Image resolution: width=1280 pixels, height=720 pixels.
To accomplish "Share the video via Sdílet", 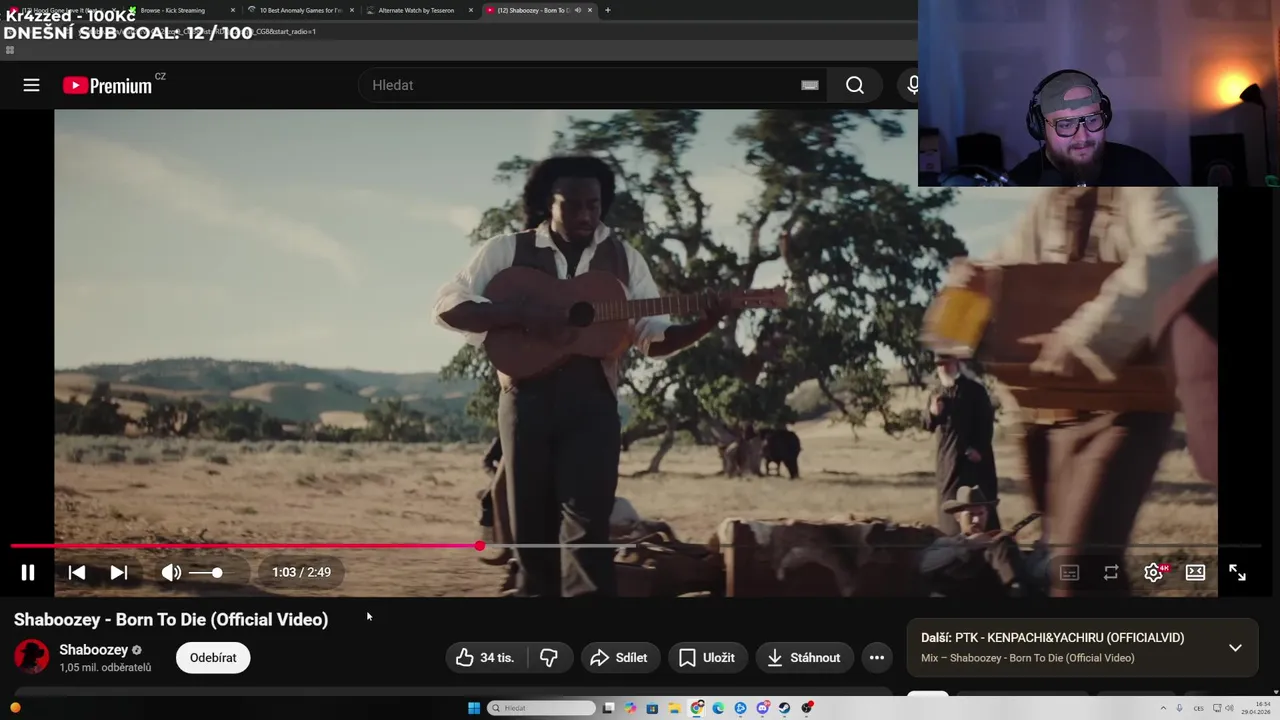I will tap(620, 657).
